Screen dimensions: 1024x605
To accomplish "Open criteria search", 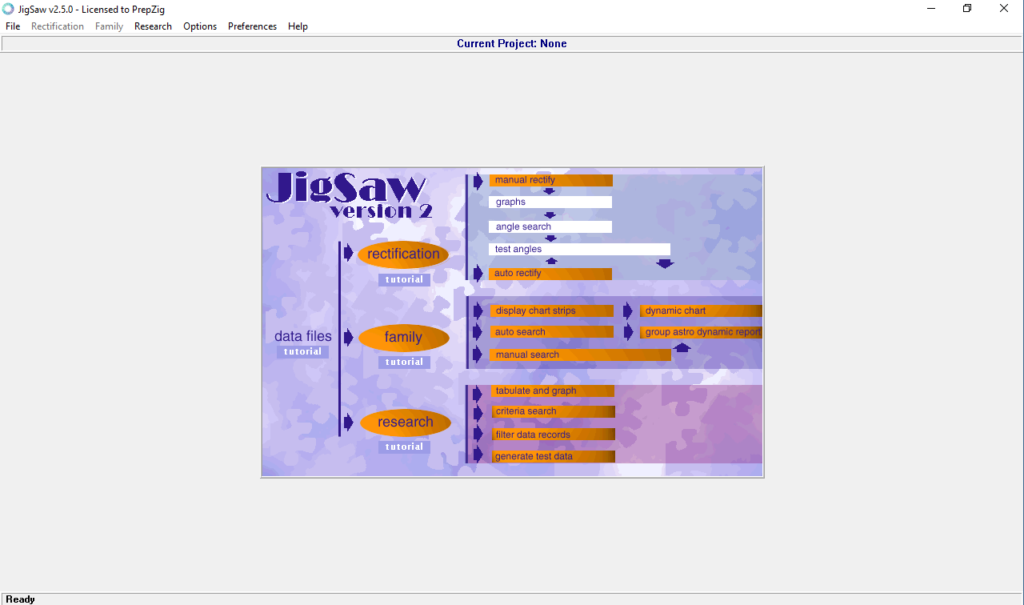I will click(x=552, y=412).
